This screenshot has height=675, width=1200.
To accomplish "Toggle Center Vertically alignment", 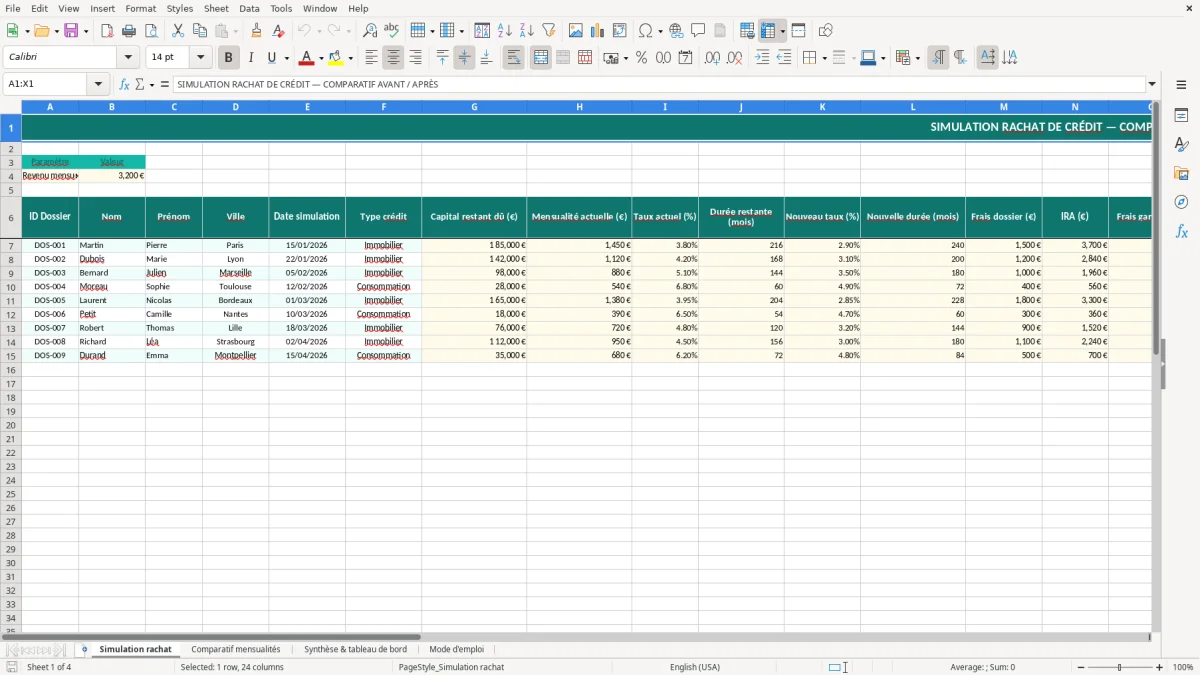I will click(464, 58).
